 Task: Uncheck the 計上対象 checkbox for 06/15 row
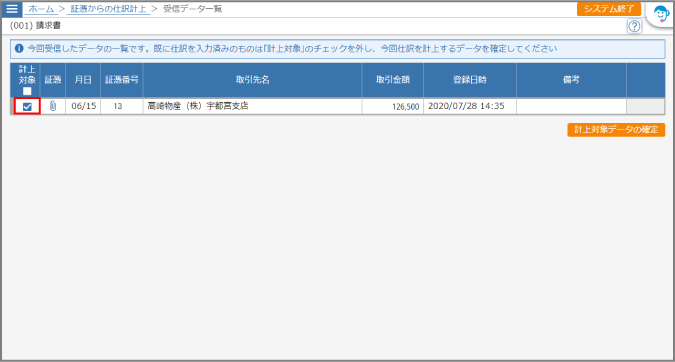click(27, 106)
